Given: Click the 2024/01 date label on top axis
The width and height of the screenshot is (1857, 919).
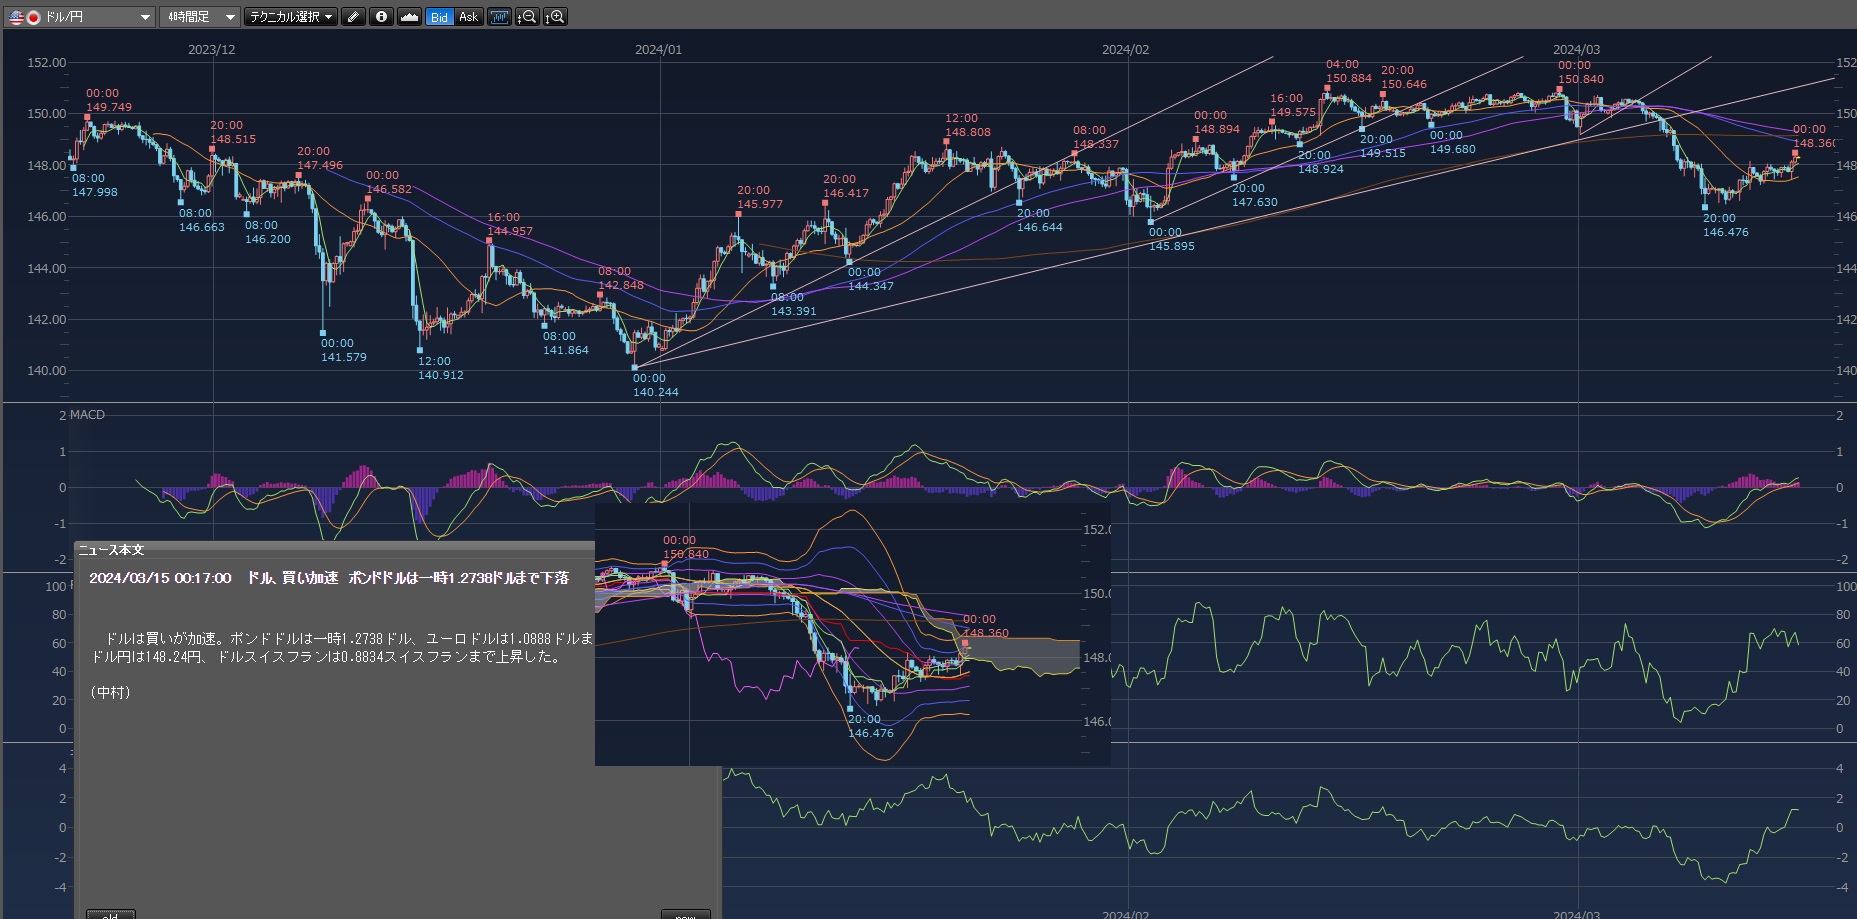Looking at the screenshot, I should coord(658,49).
